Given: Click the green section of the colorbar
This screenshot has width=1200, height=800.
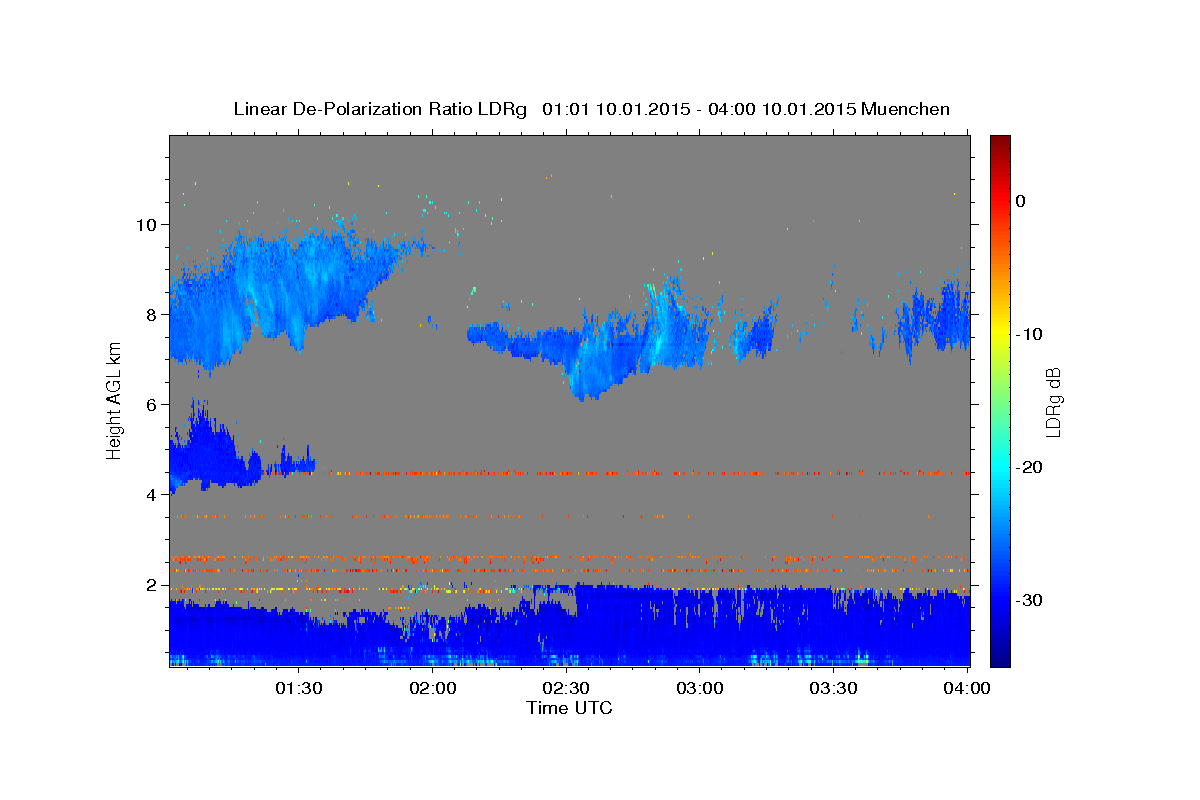Looking at the screenshot, I should tap(1000, 400).
